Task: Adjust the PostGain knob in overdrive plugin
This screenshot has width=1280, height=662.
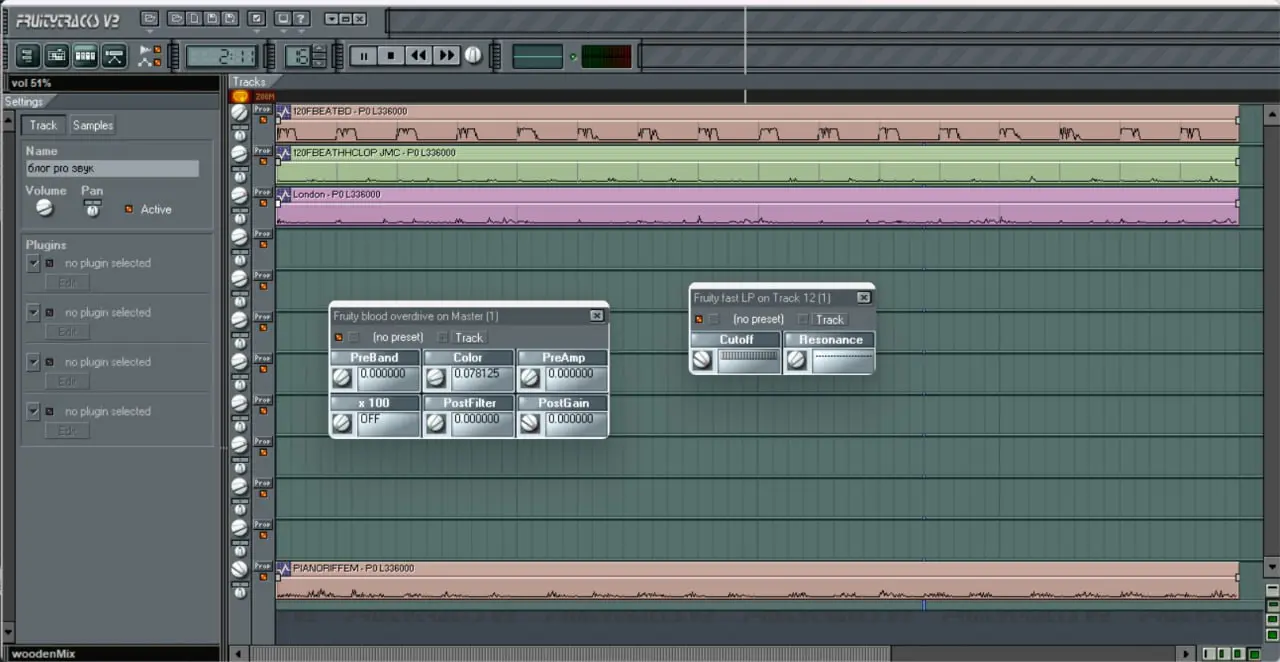Action: tap(529, 424)
